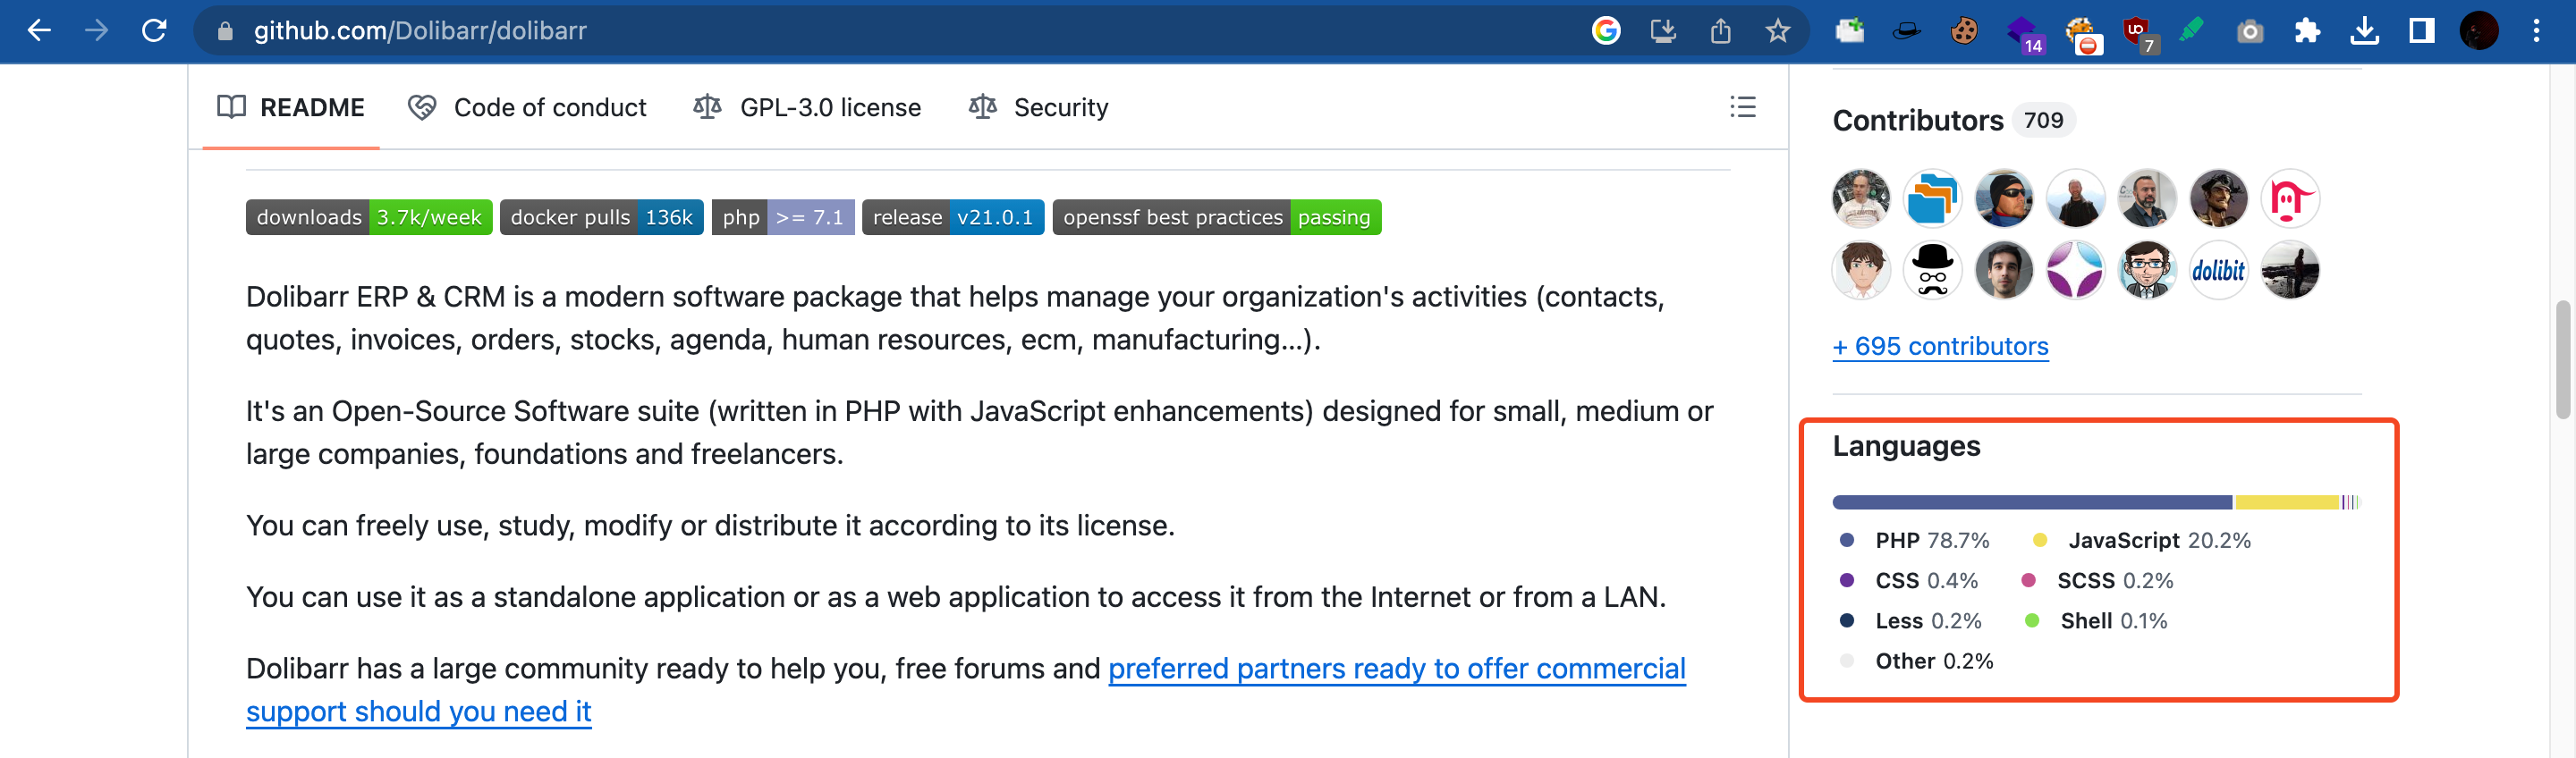
Task: Open the + 695 contributors link
Action: [1940, 346]
